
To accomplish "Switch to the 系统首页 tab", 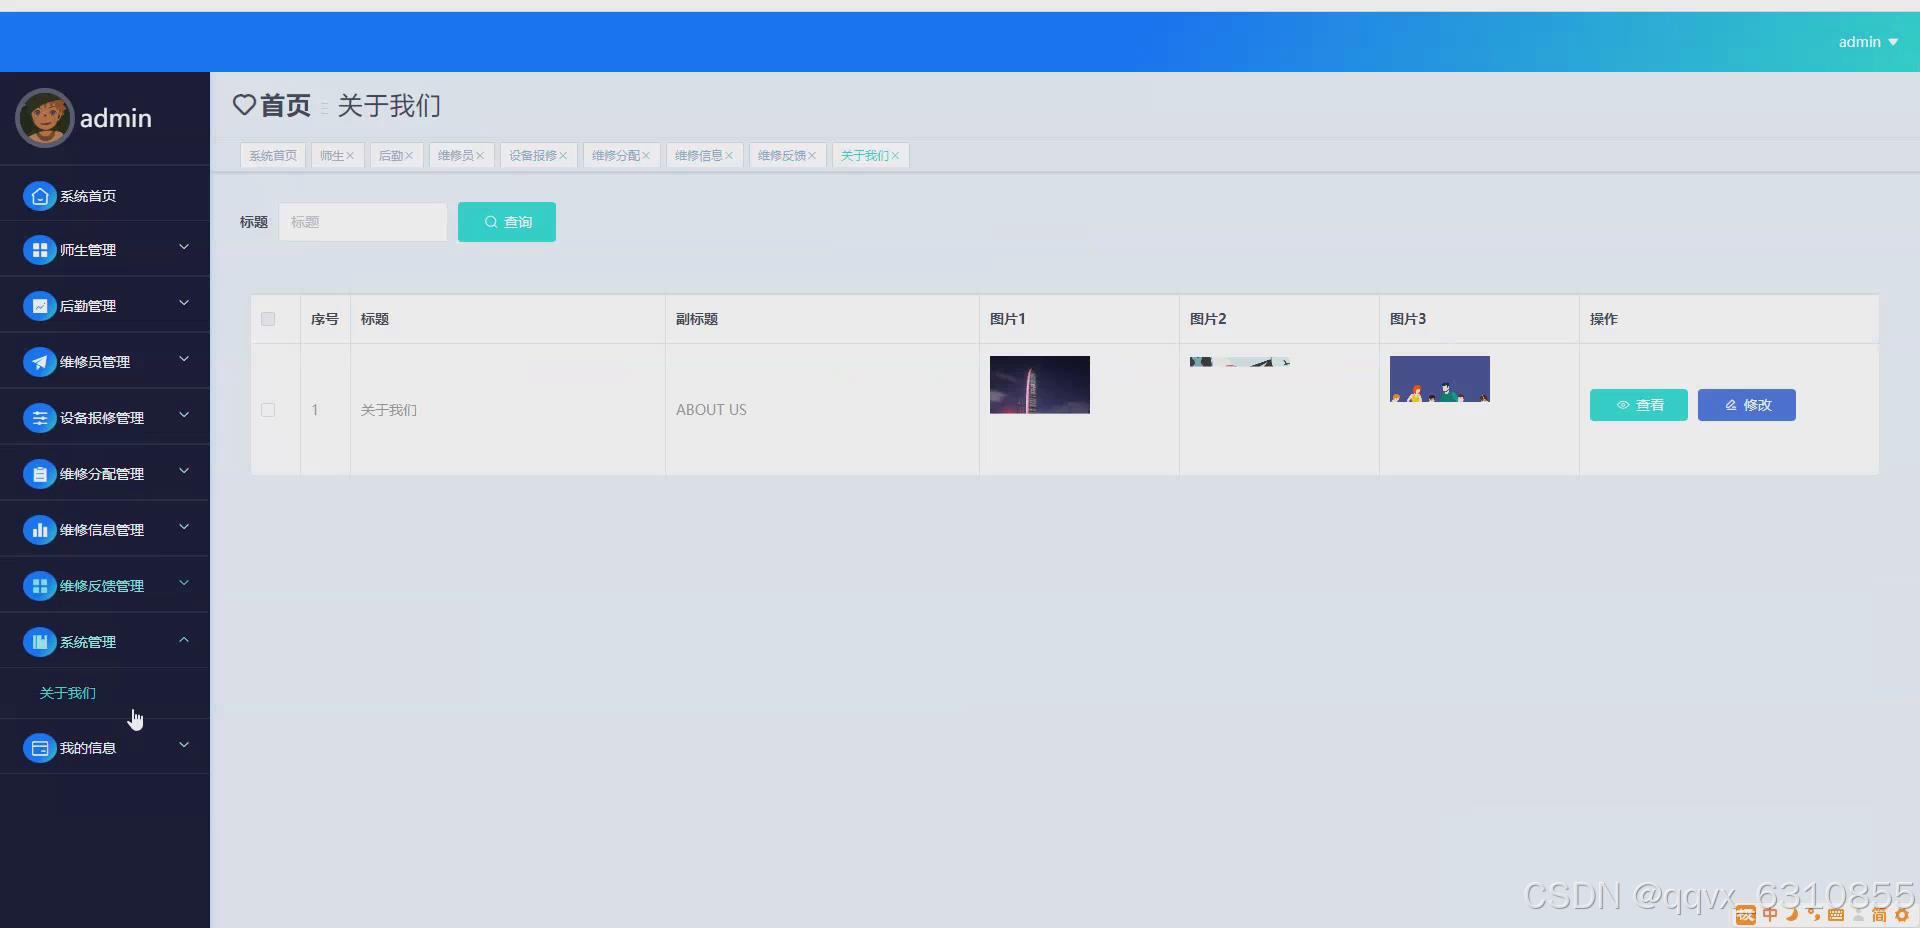I will click(x=273, y=156).
